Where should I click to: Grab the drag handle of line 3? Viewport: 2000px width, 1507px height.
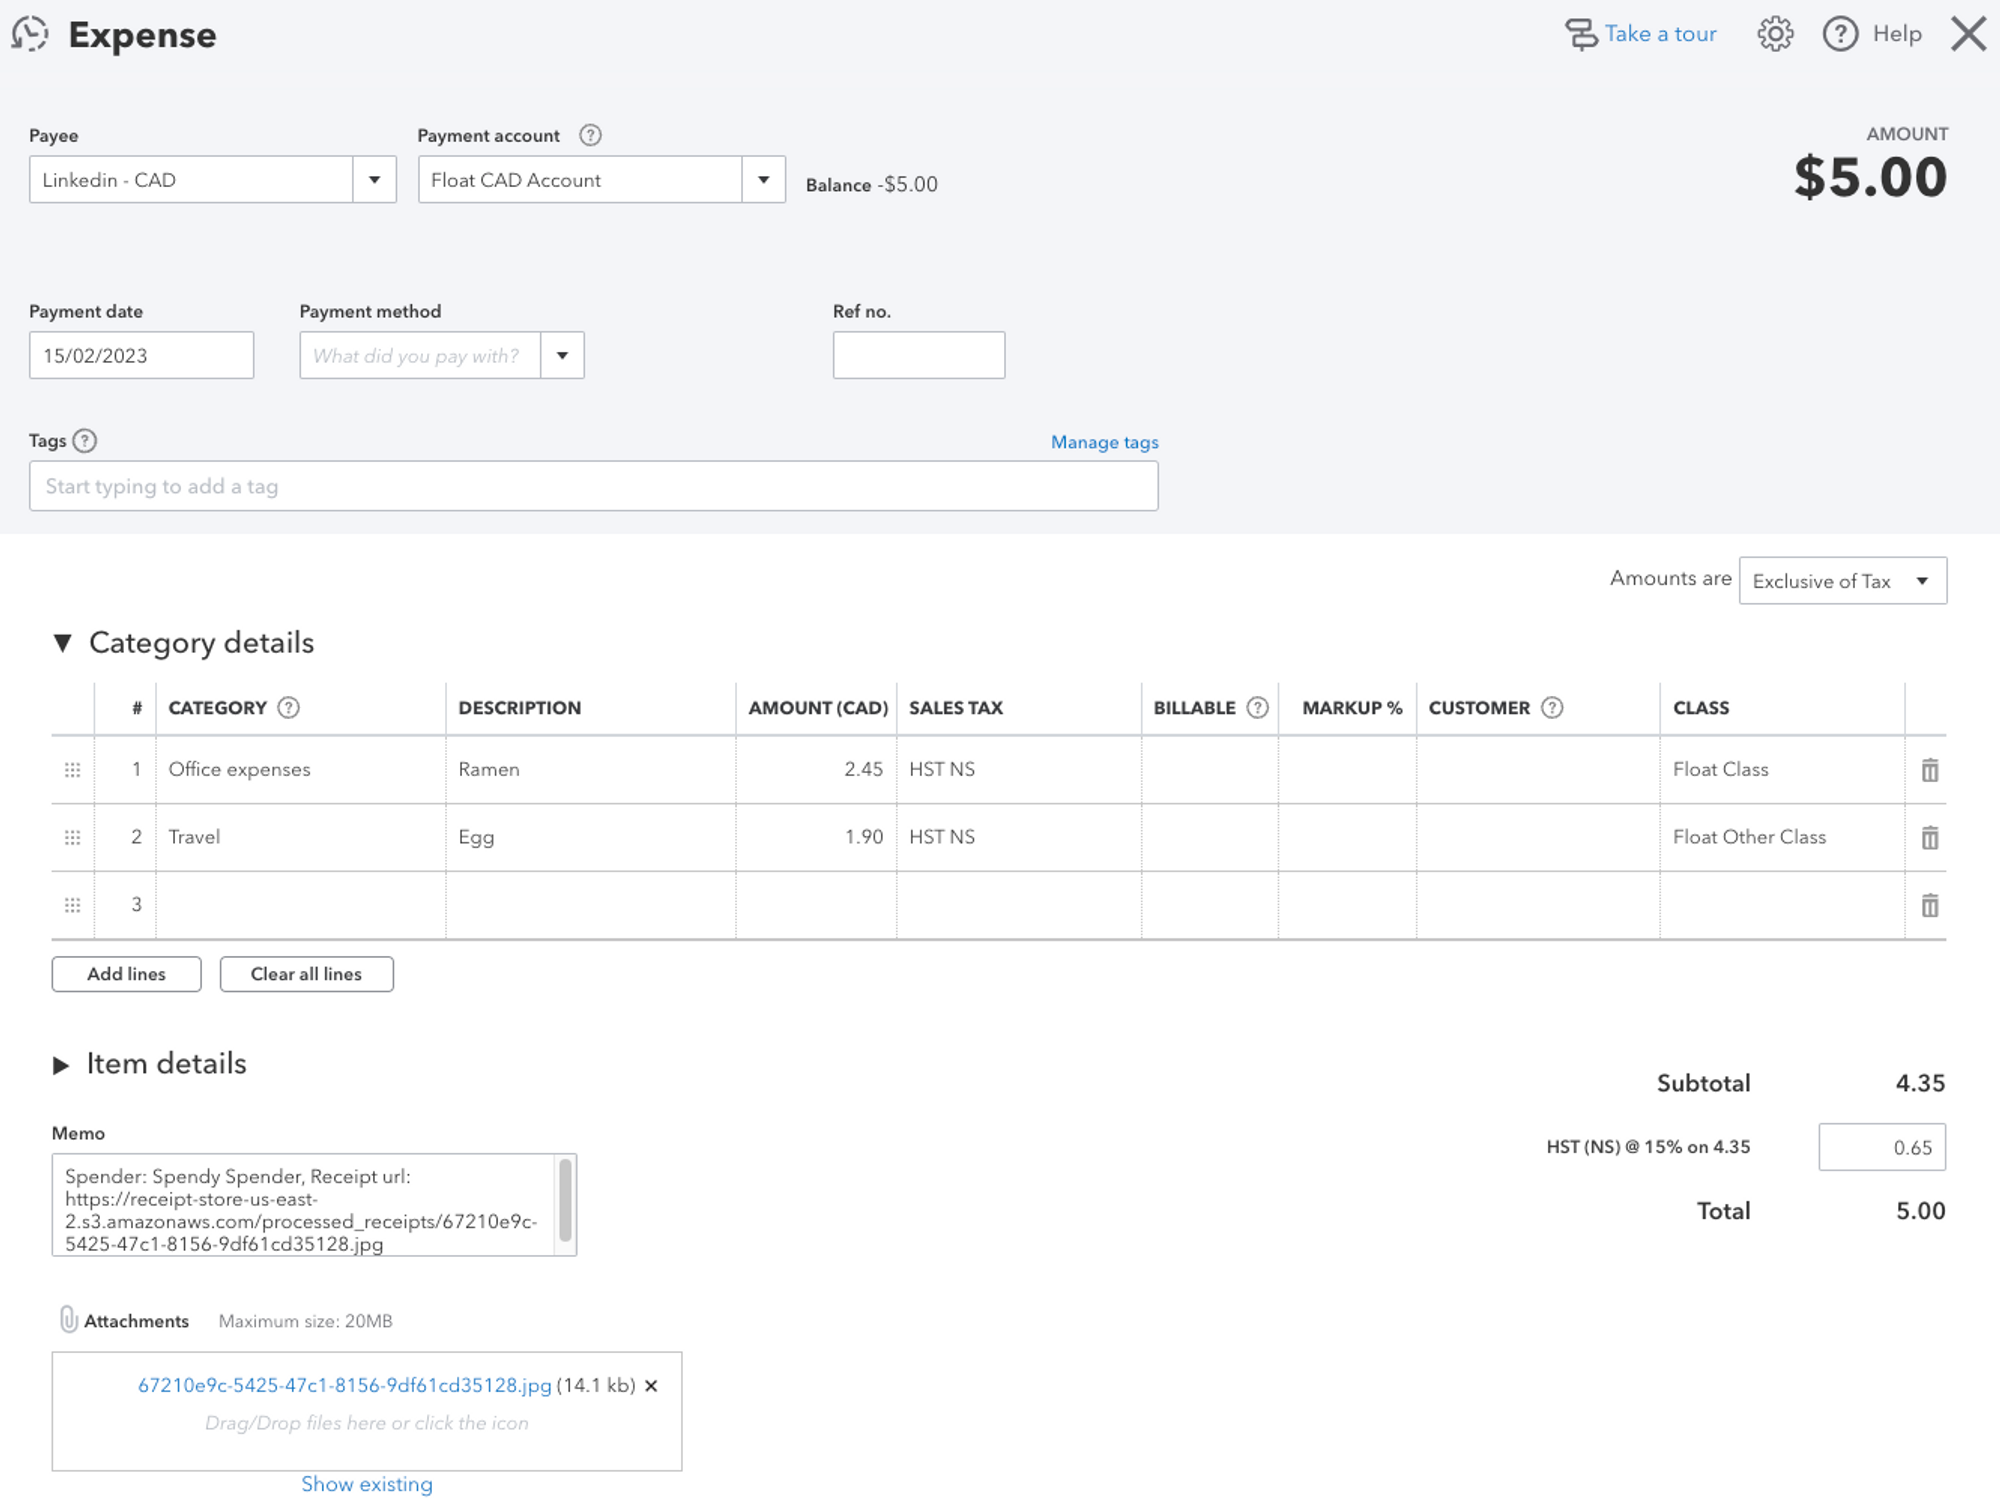(72, 905)
